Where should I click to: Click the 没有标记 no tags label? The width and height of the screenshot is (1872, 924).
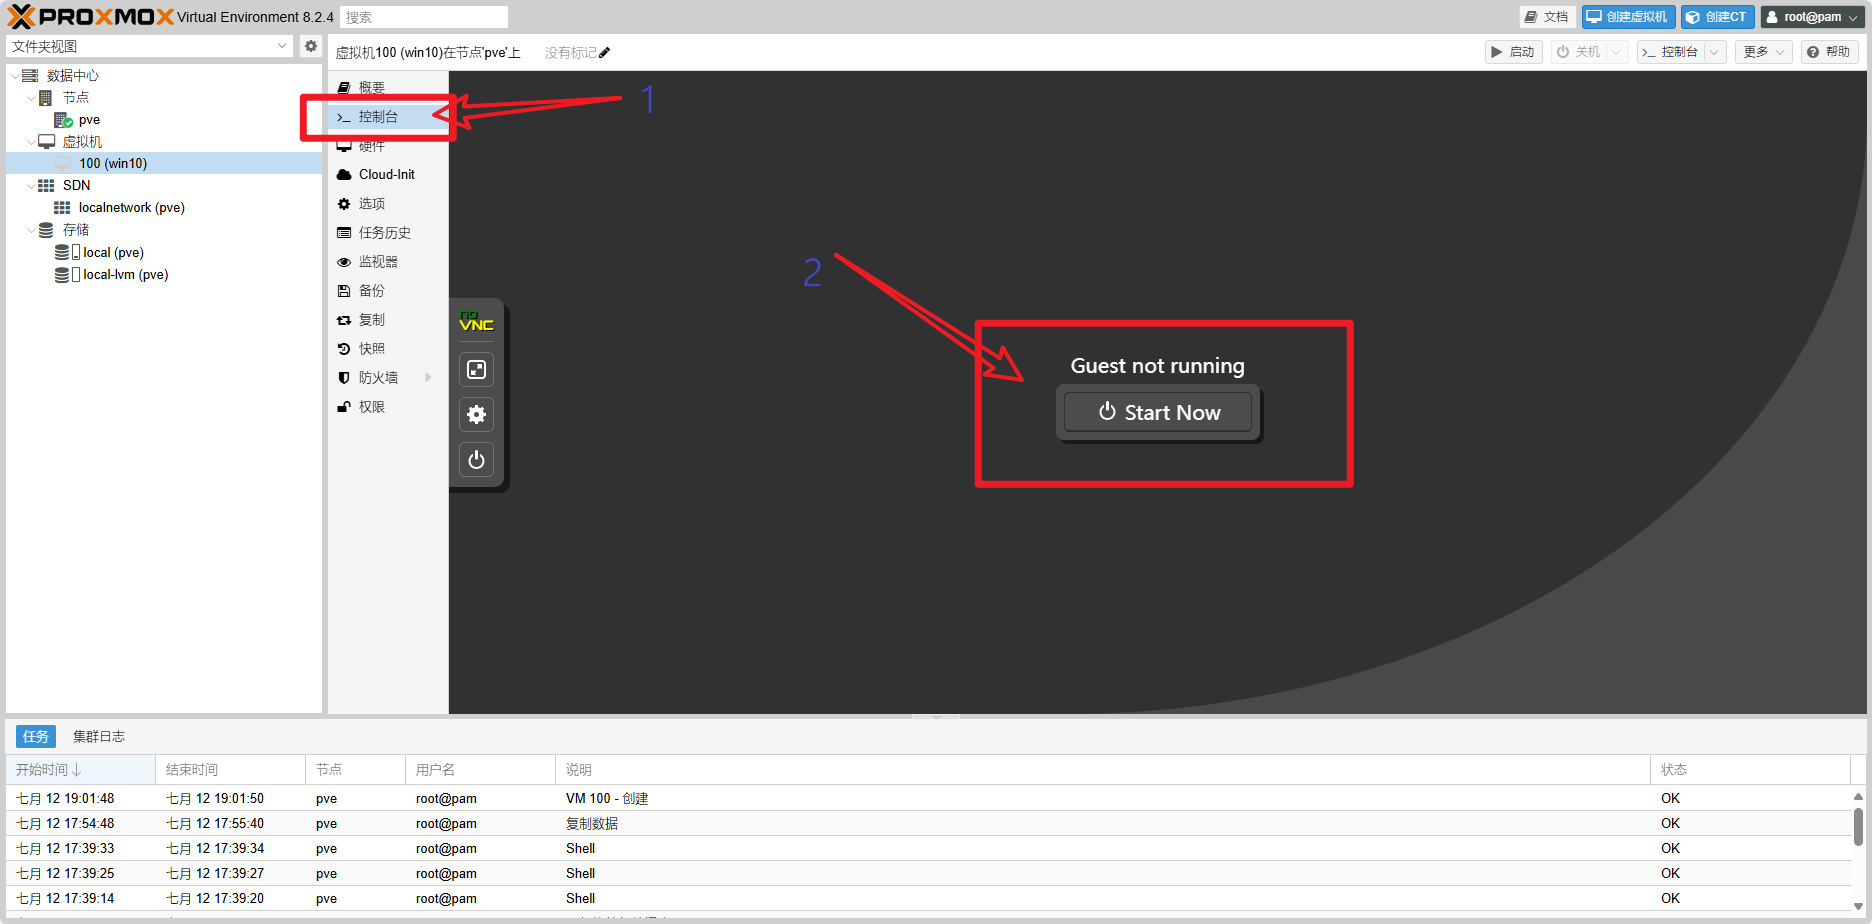pos(570,53)
